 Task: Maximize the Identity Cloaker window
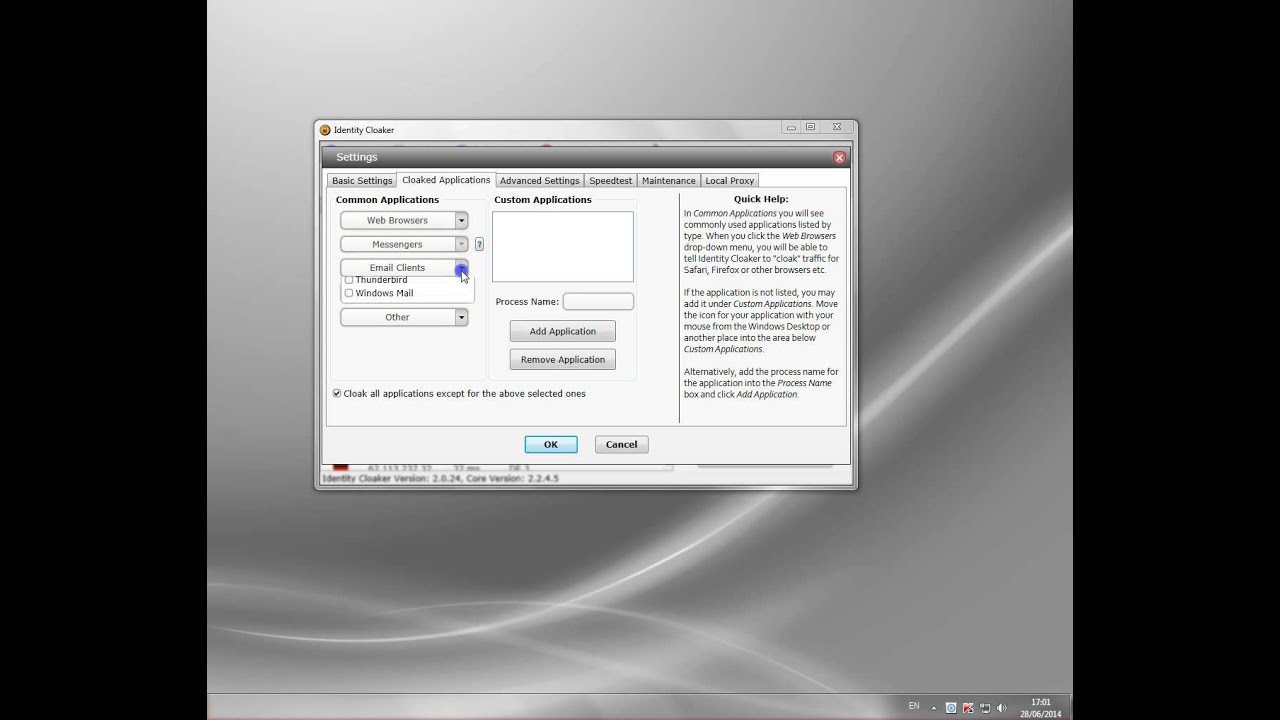tap(811, 128)
